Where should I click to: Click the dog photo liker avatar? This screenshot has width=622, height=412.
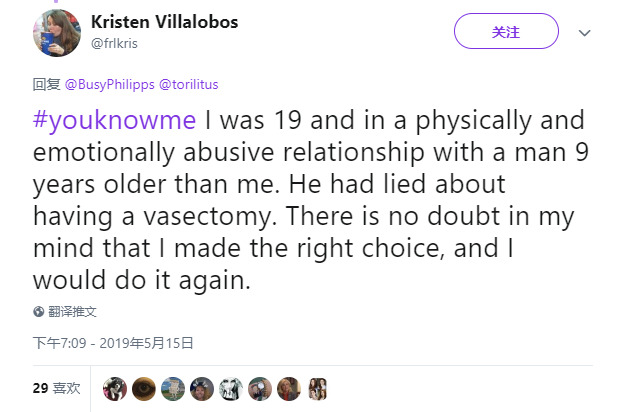click(x=115, y=389)
